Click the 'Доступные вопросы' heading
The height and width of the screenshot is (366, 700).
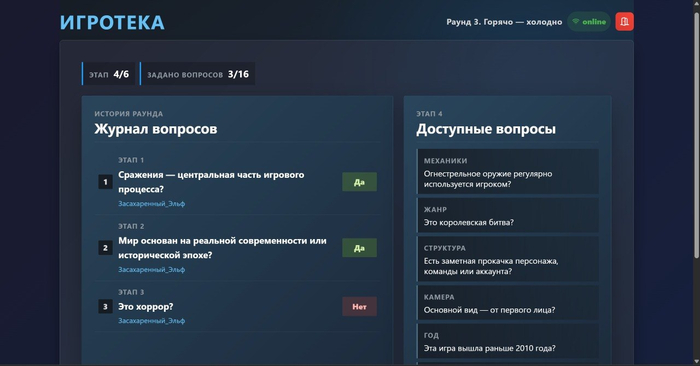pos(486,129)
